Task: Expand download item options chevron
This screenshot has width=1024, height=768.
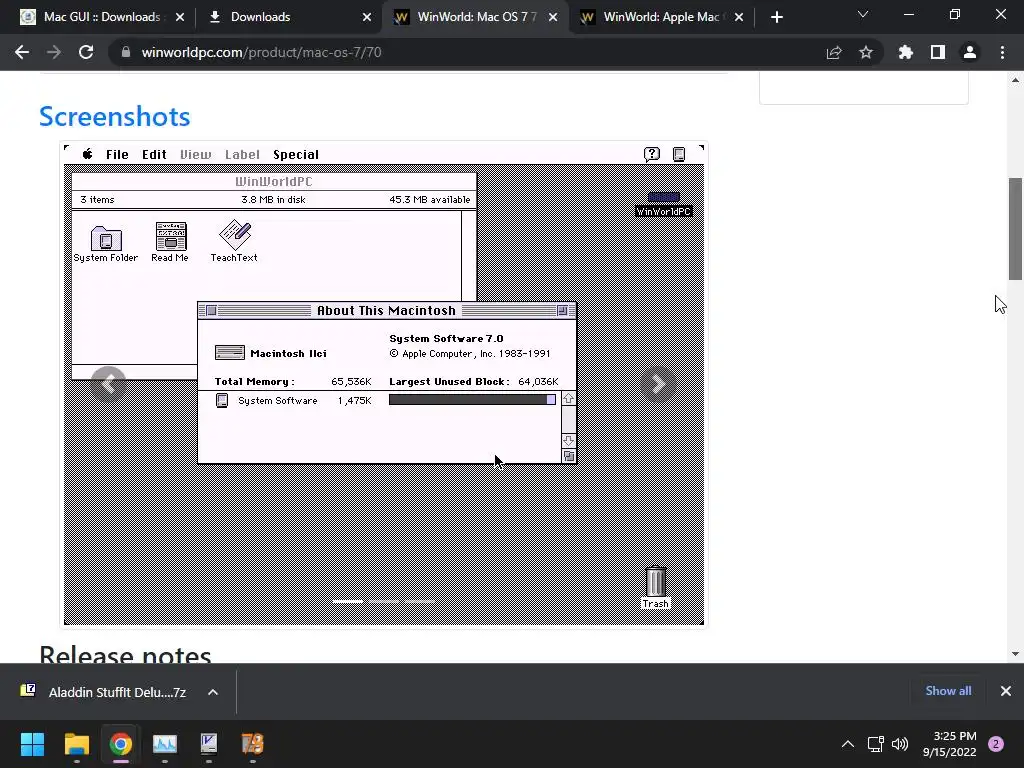Action: (213, 692)
